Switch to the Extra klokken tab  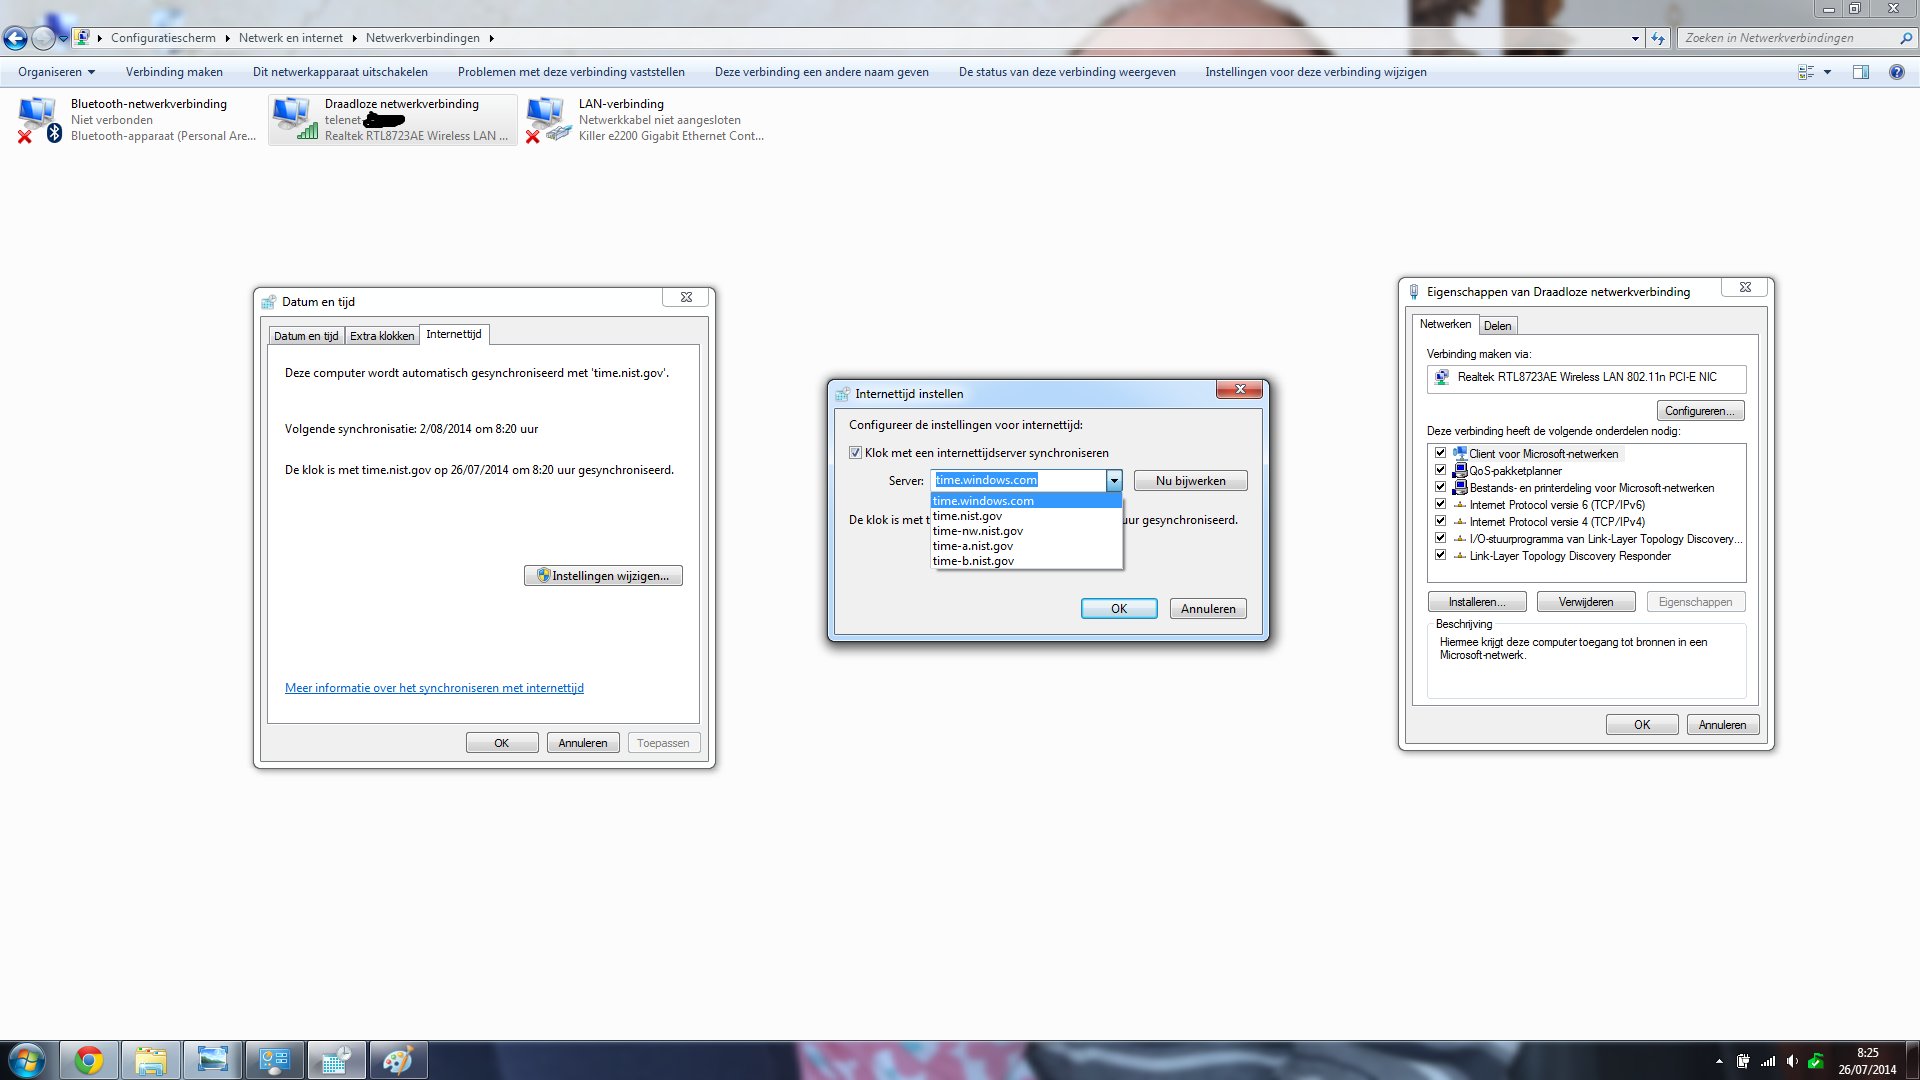tap(381, 336)
